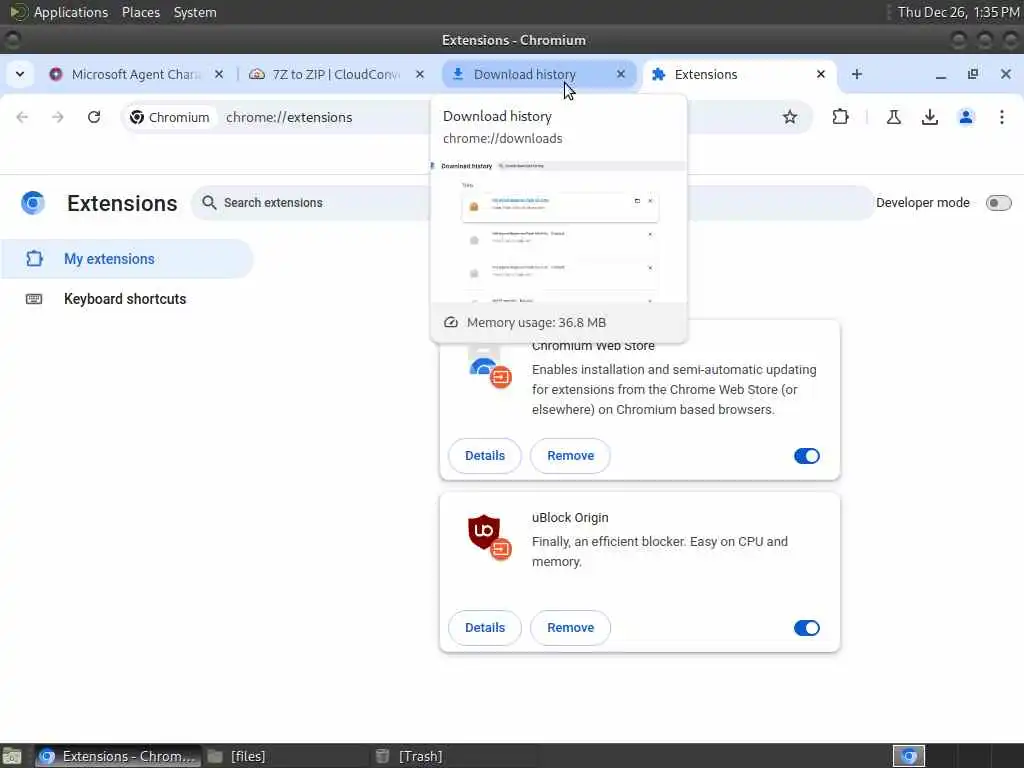Viewport: 1024px width, 768px height.
Task: Toggle Developer mode switch
Action: pos(999,203)
